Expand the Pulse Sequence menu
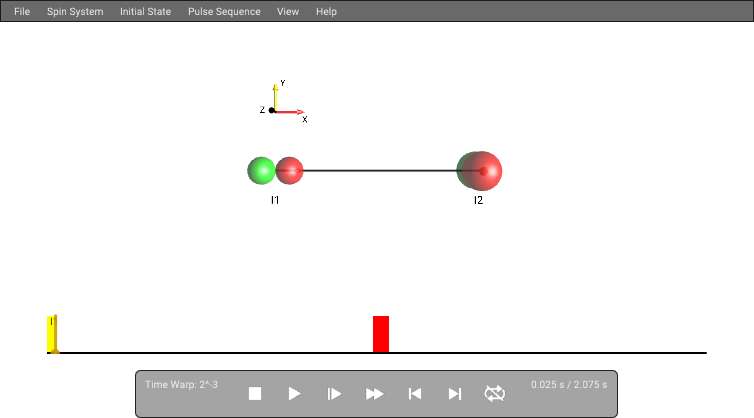The width and height of the screenshot is (754, 418). 224,12
